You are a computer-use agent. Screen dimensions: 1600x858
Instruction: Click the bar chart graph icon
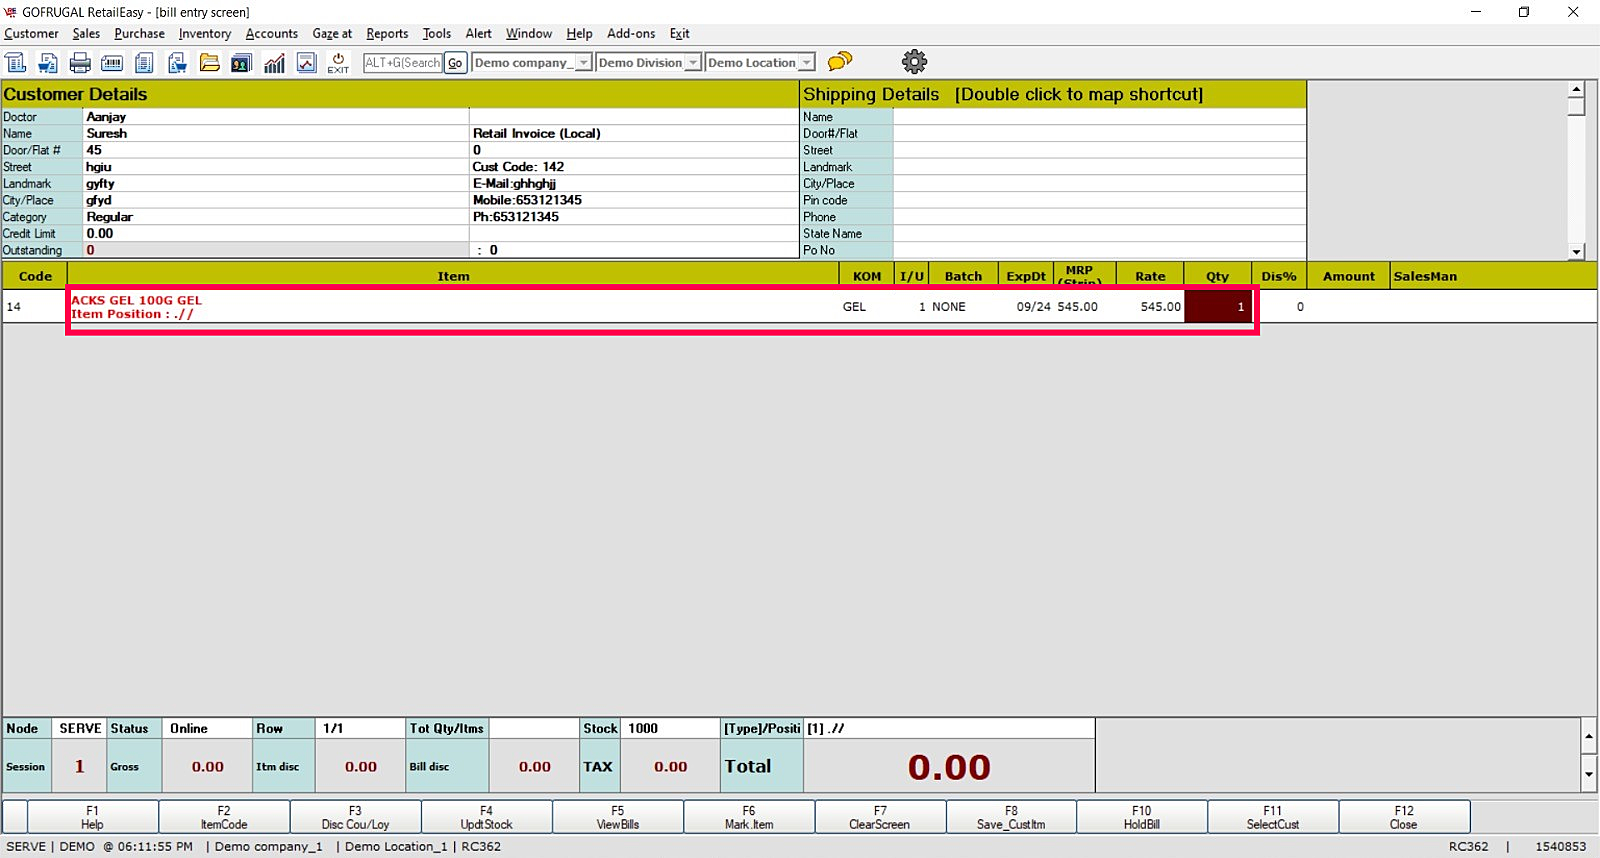(x=274, y=63)
